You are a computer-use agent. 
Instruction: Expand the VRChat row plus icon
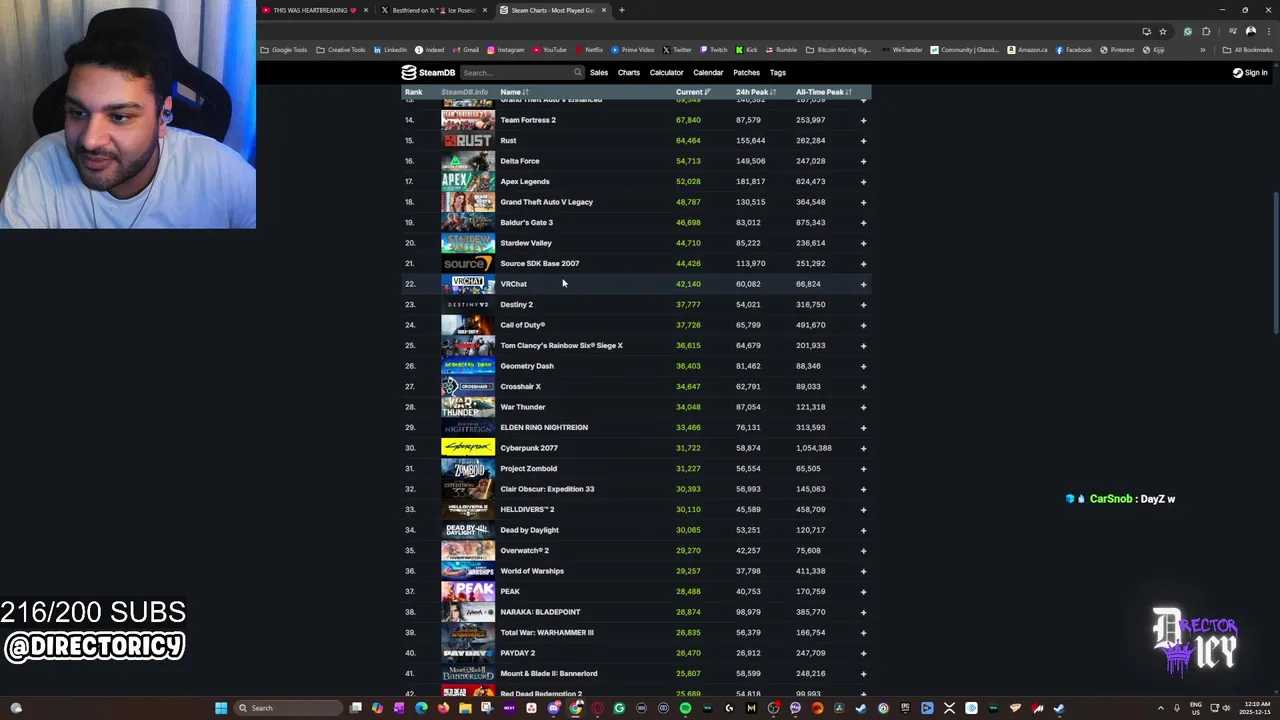point(863,284)
